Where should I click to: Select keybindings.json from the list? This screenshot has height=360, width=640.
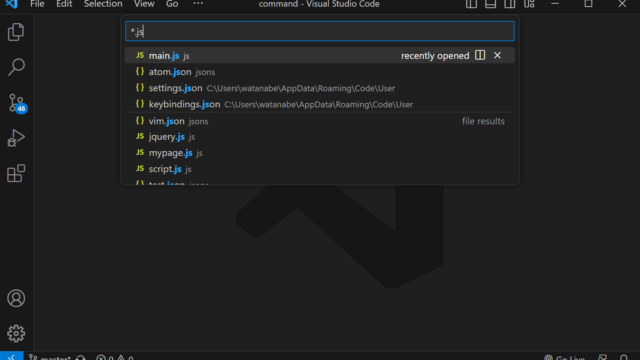[x=320, y=104]
